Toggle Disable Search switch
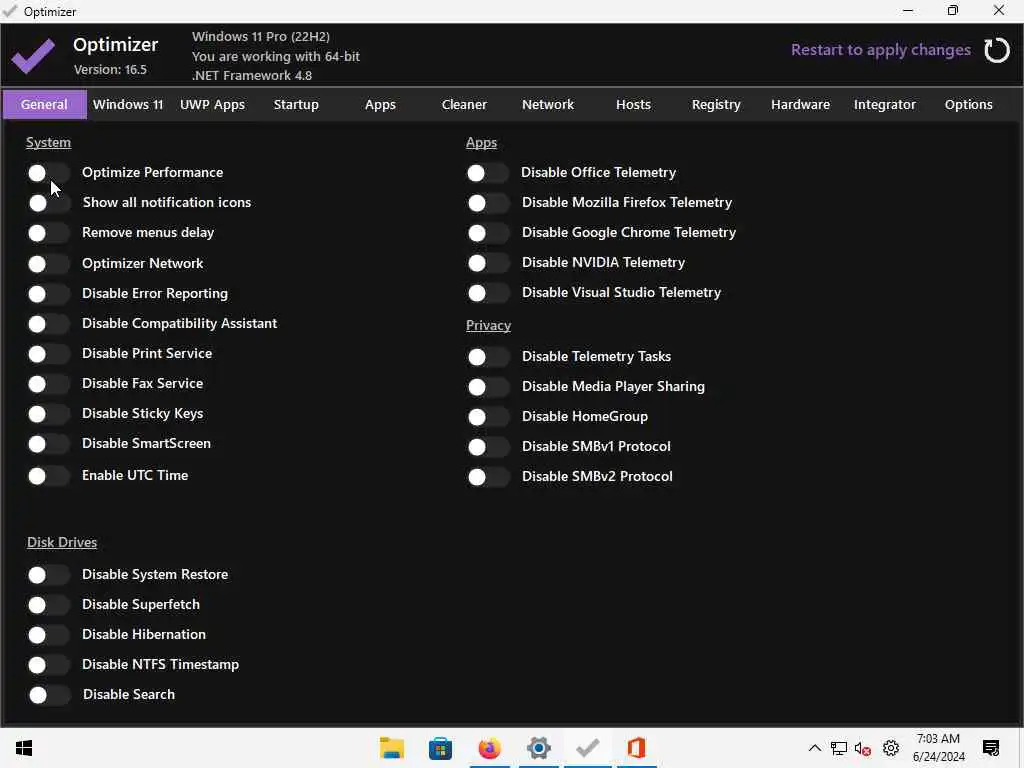Image resolution: width=1024 pixels, height=768 pixels. pyautogui.click(x=48, y=695)
